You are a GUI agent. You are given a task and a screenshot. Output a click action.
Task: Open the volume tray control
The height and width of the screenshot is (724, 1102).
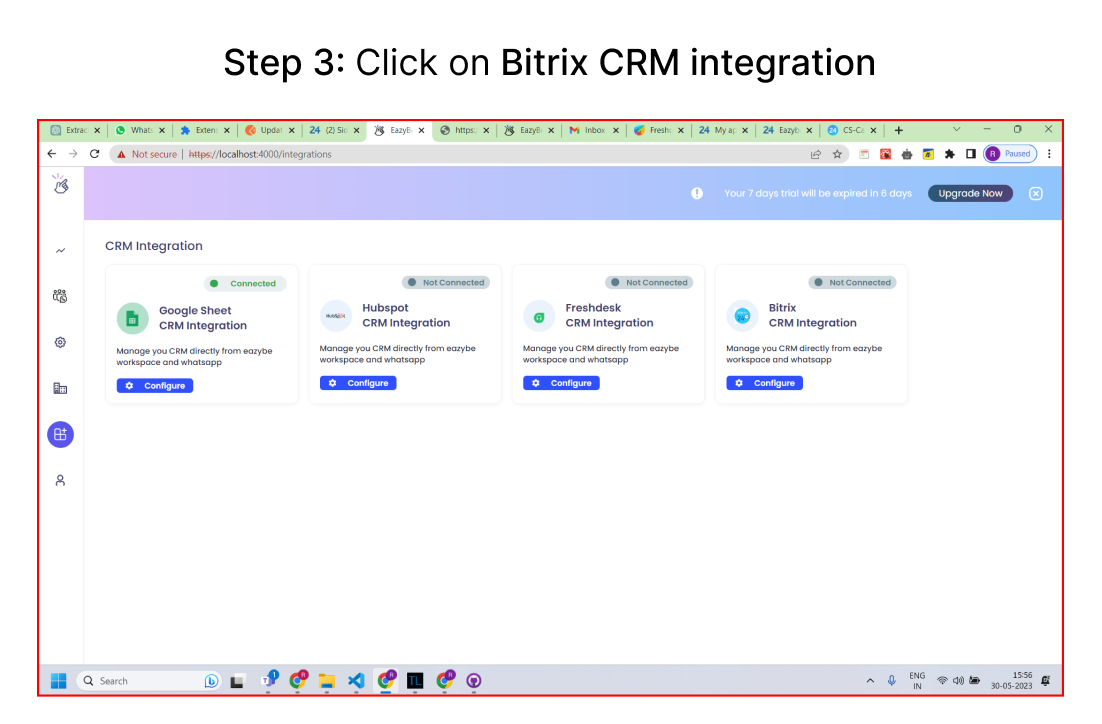point(958,680)
